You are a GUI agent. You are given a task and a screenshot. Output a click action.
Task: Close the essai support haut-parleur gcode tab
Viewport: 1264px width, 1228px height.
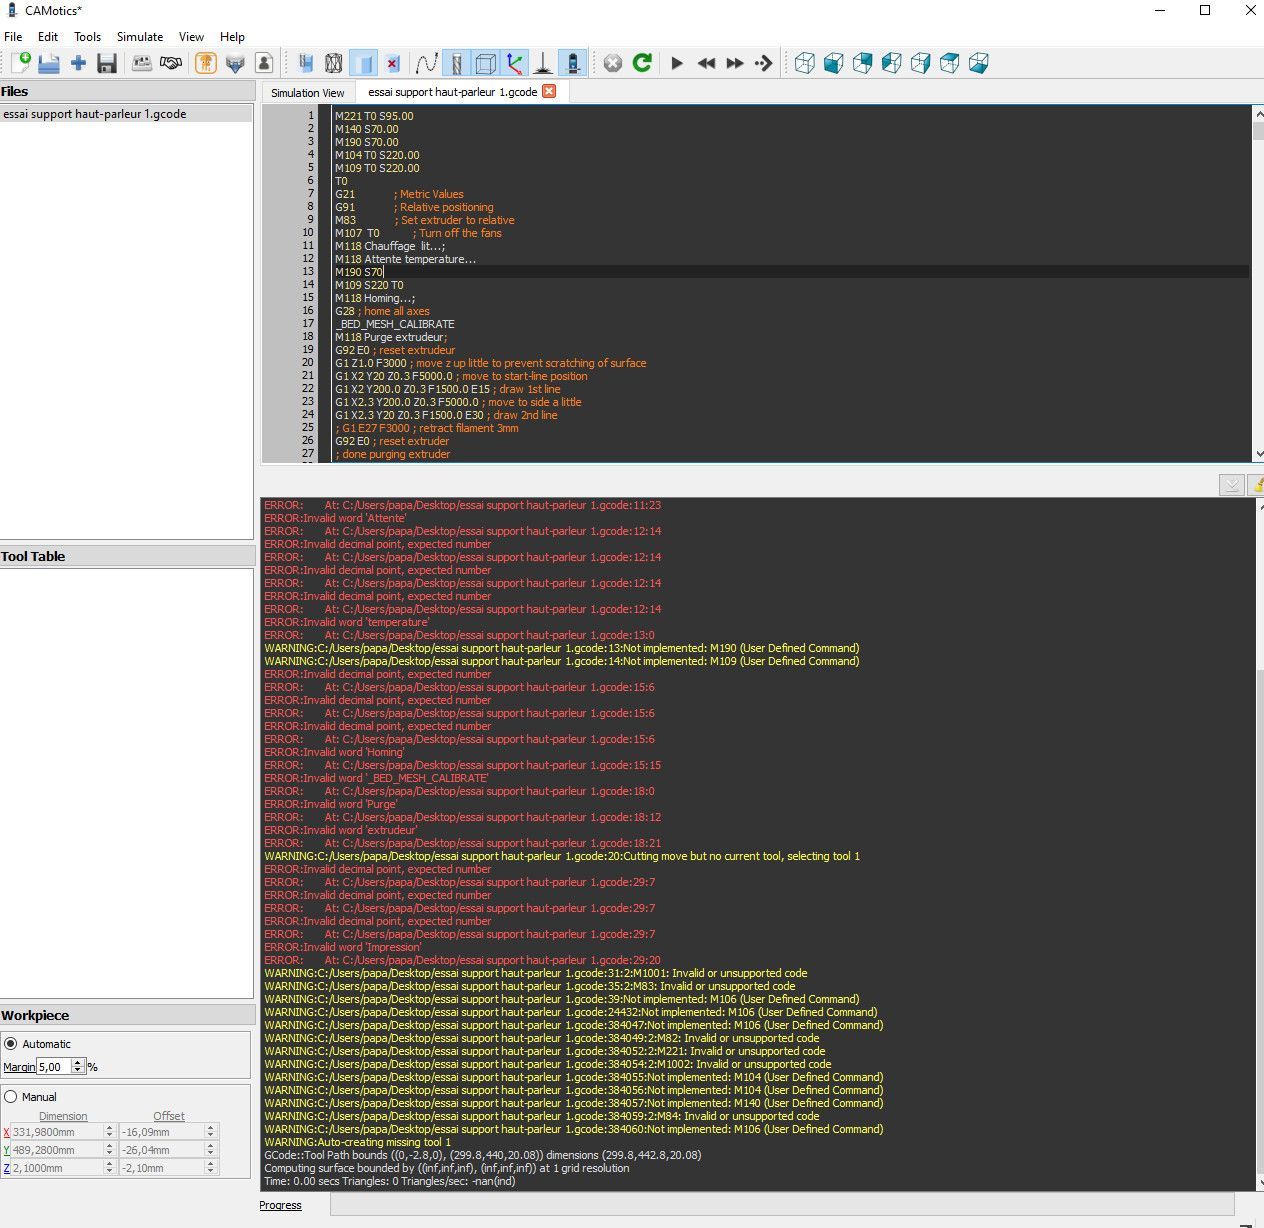pyautogui.click(x=549, y=91)
